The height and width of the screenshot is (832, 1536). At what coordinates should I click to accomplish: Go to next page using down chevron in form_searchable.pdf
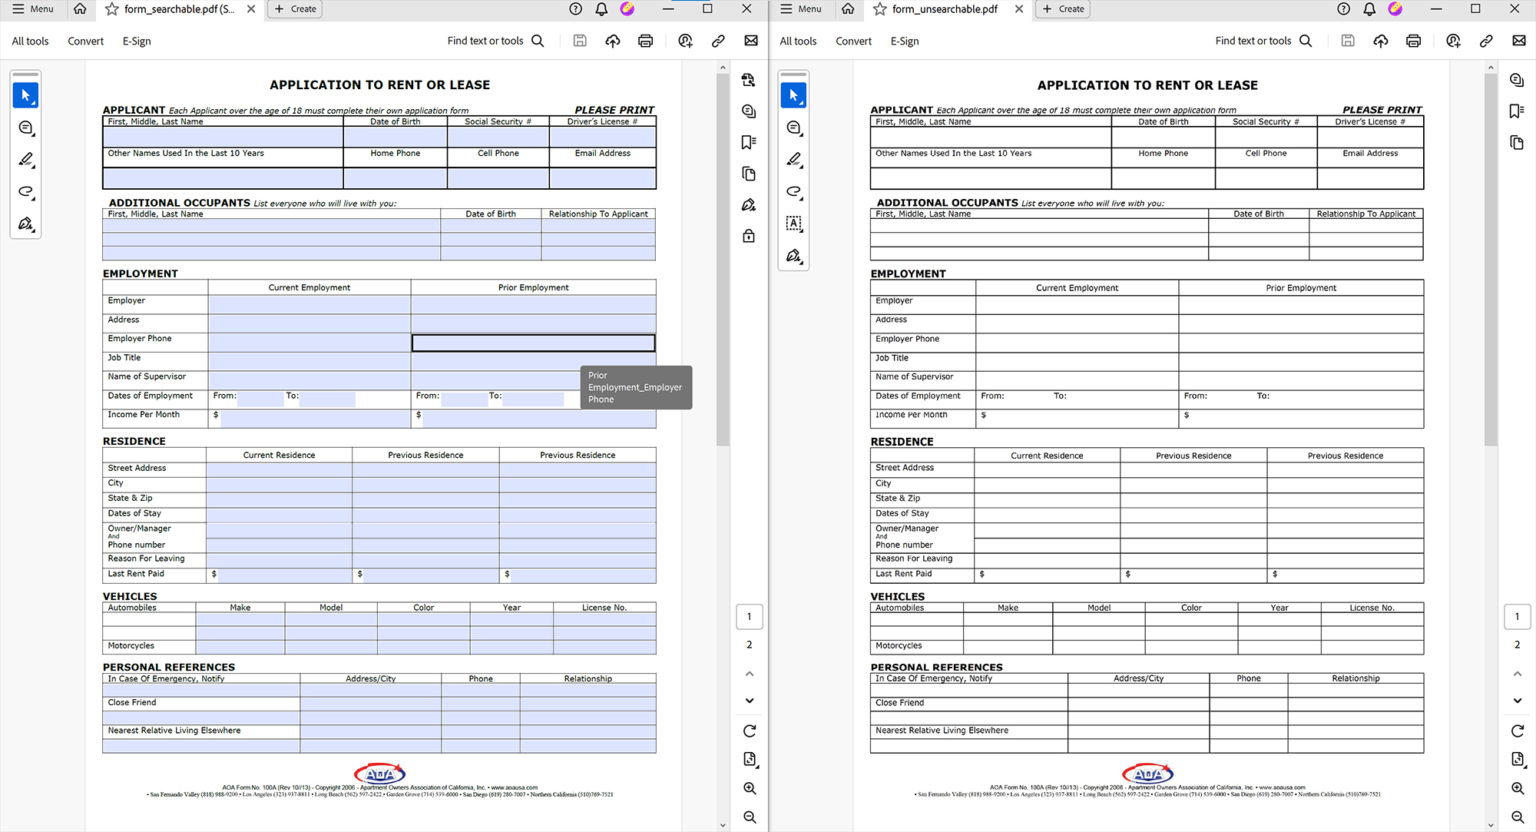(x=749, y=701)
